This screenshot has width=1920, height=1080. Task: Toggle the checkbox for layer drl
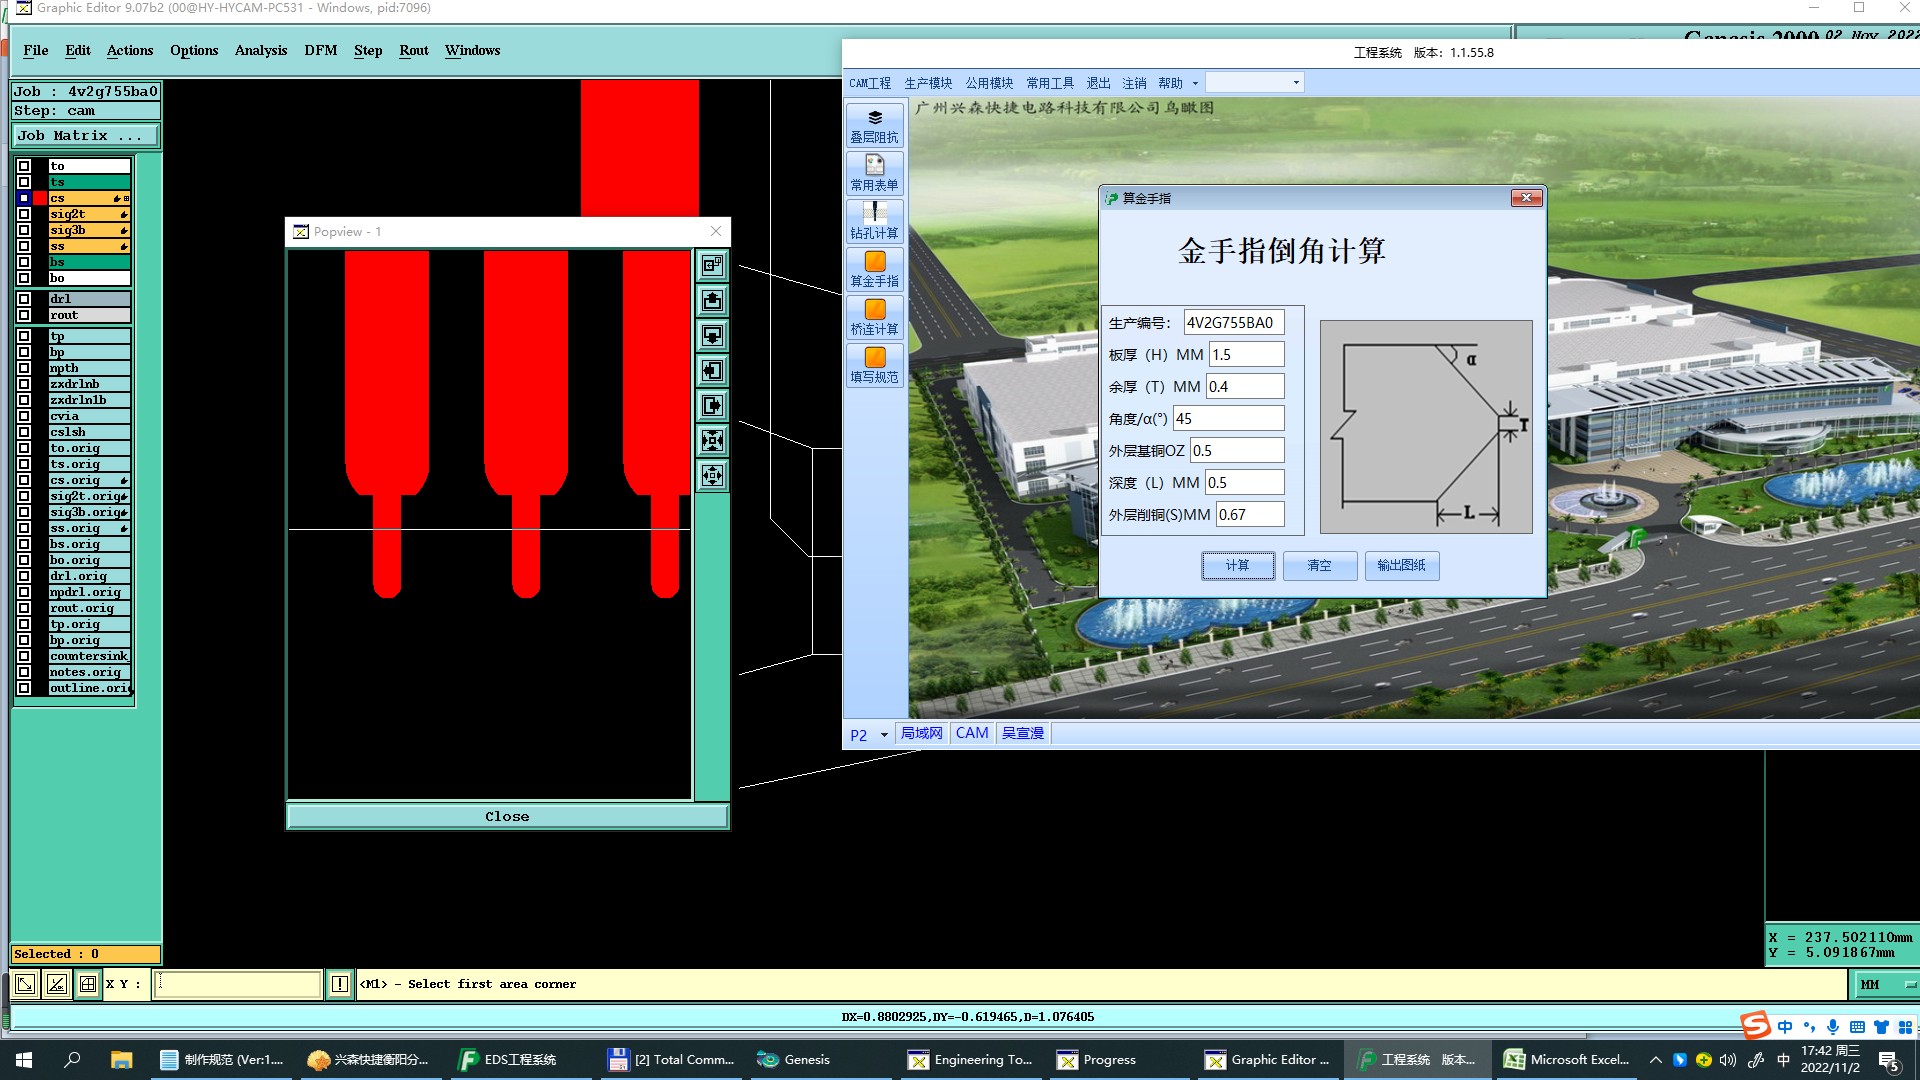tap(24, 299)
